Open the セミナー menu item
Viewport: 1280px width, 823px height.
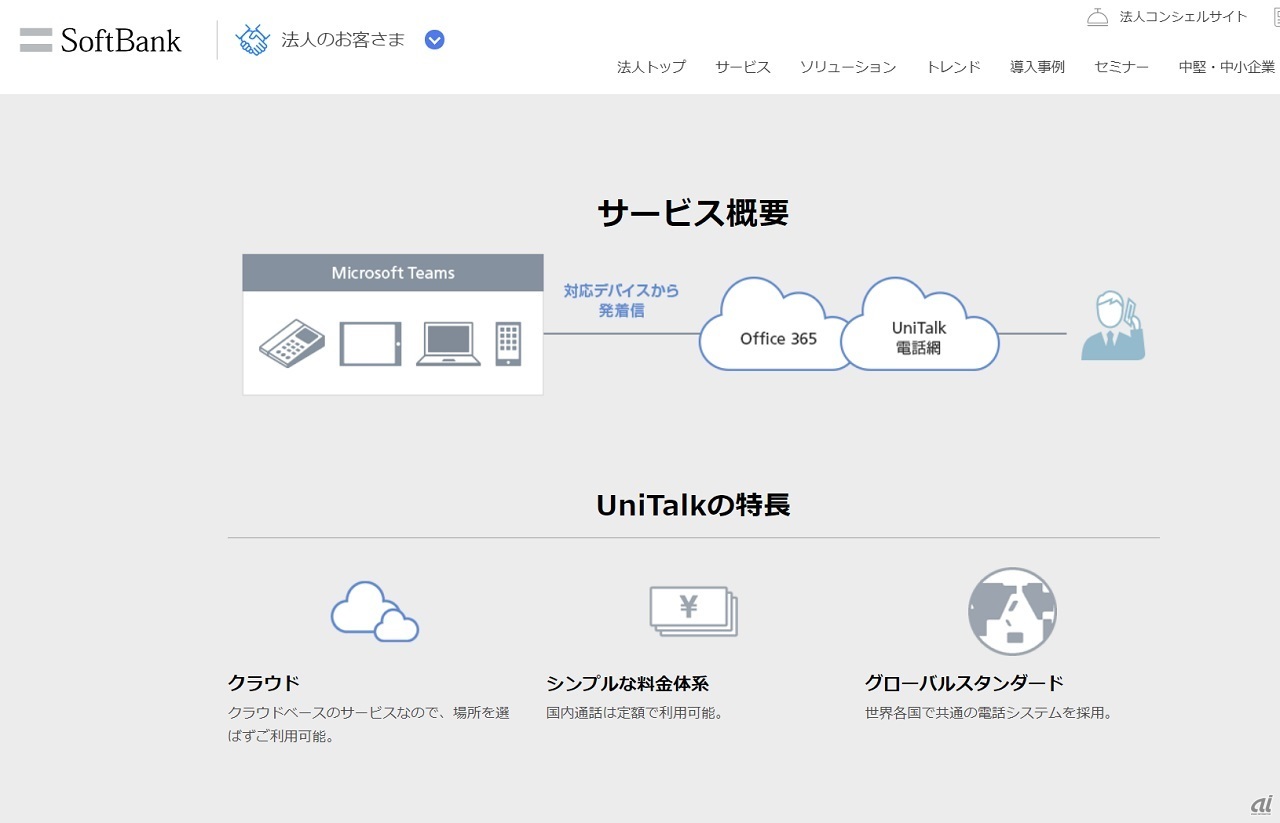pyautogui.click(x=1121, y=67)
